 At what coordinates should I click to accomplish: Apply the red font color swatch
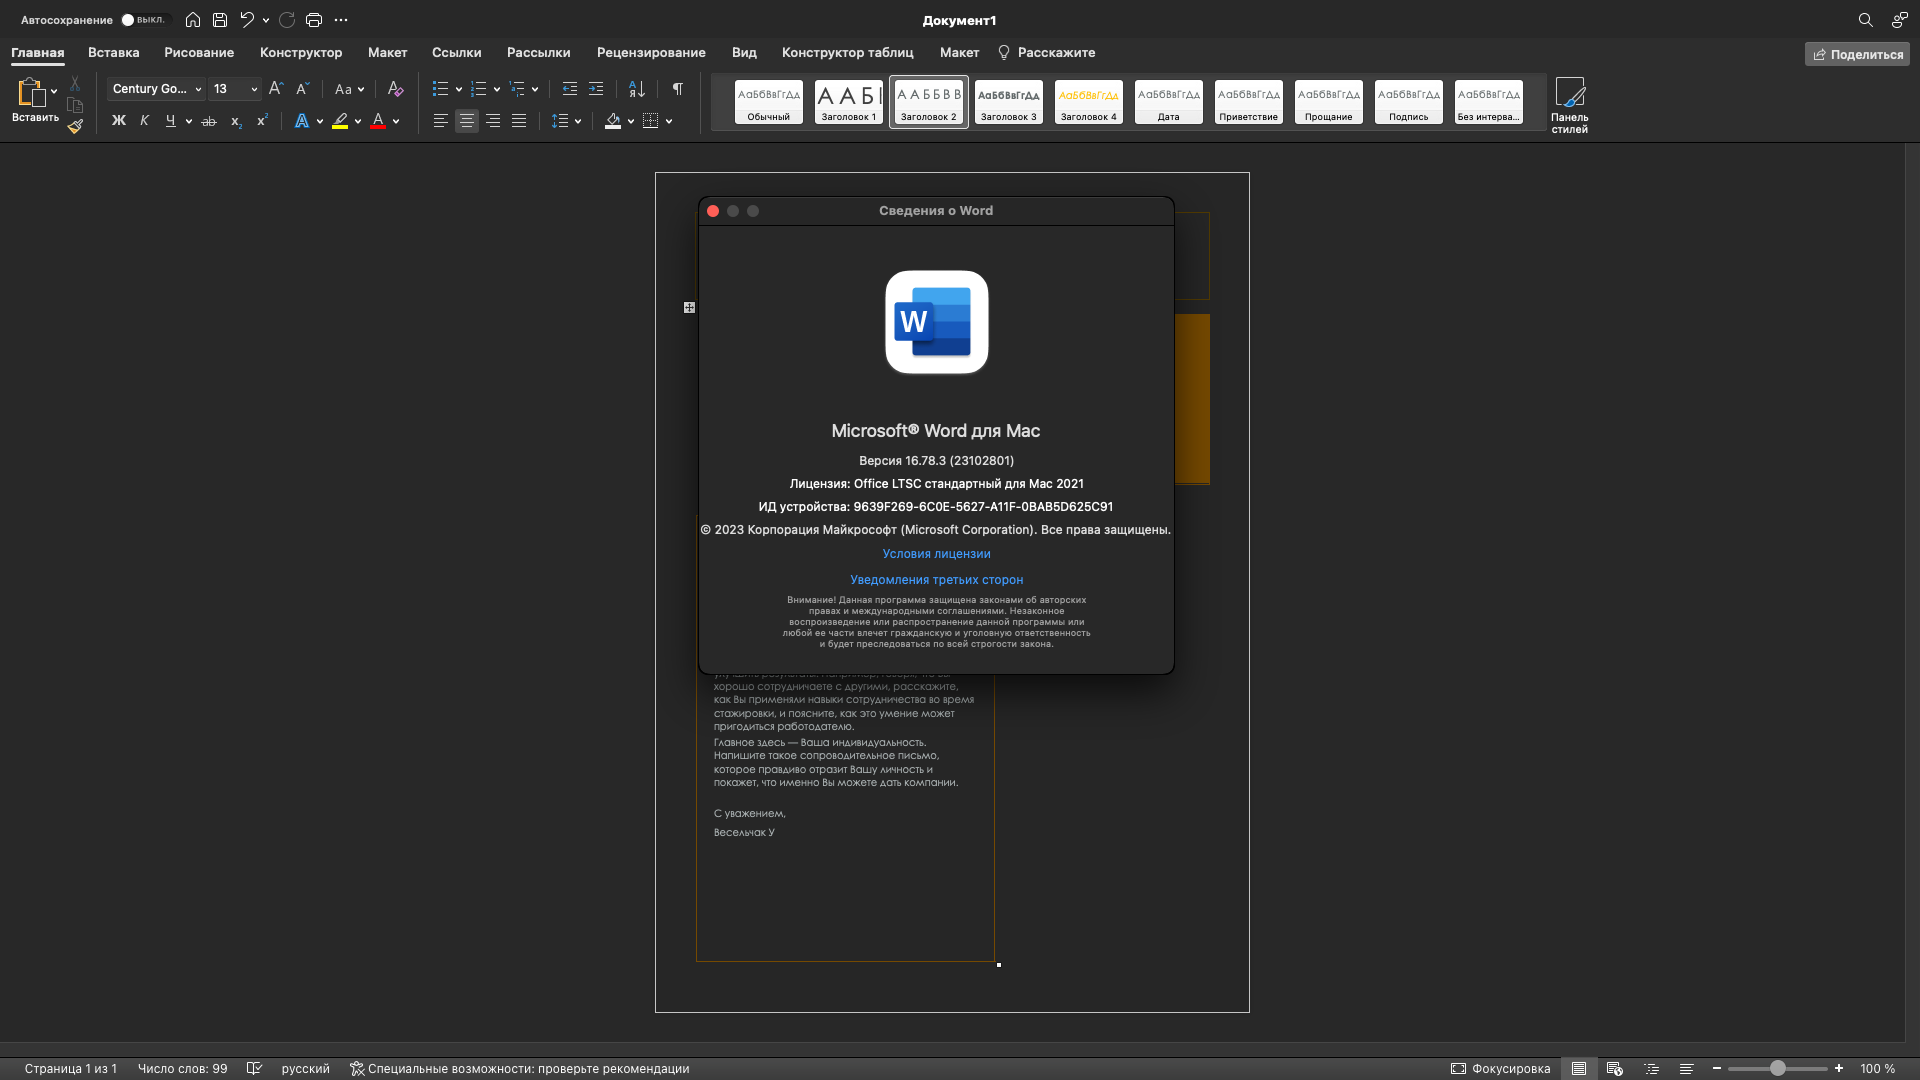coord(378,121)
